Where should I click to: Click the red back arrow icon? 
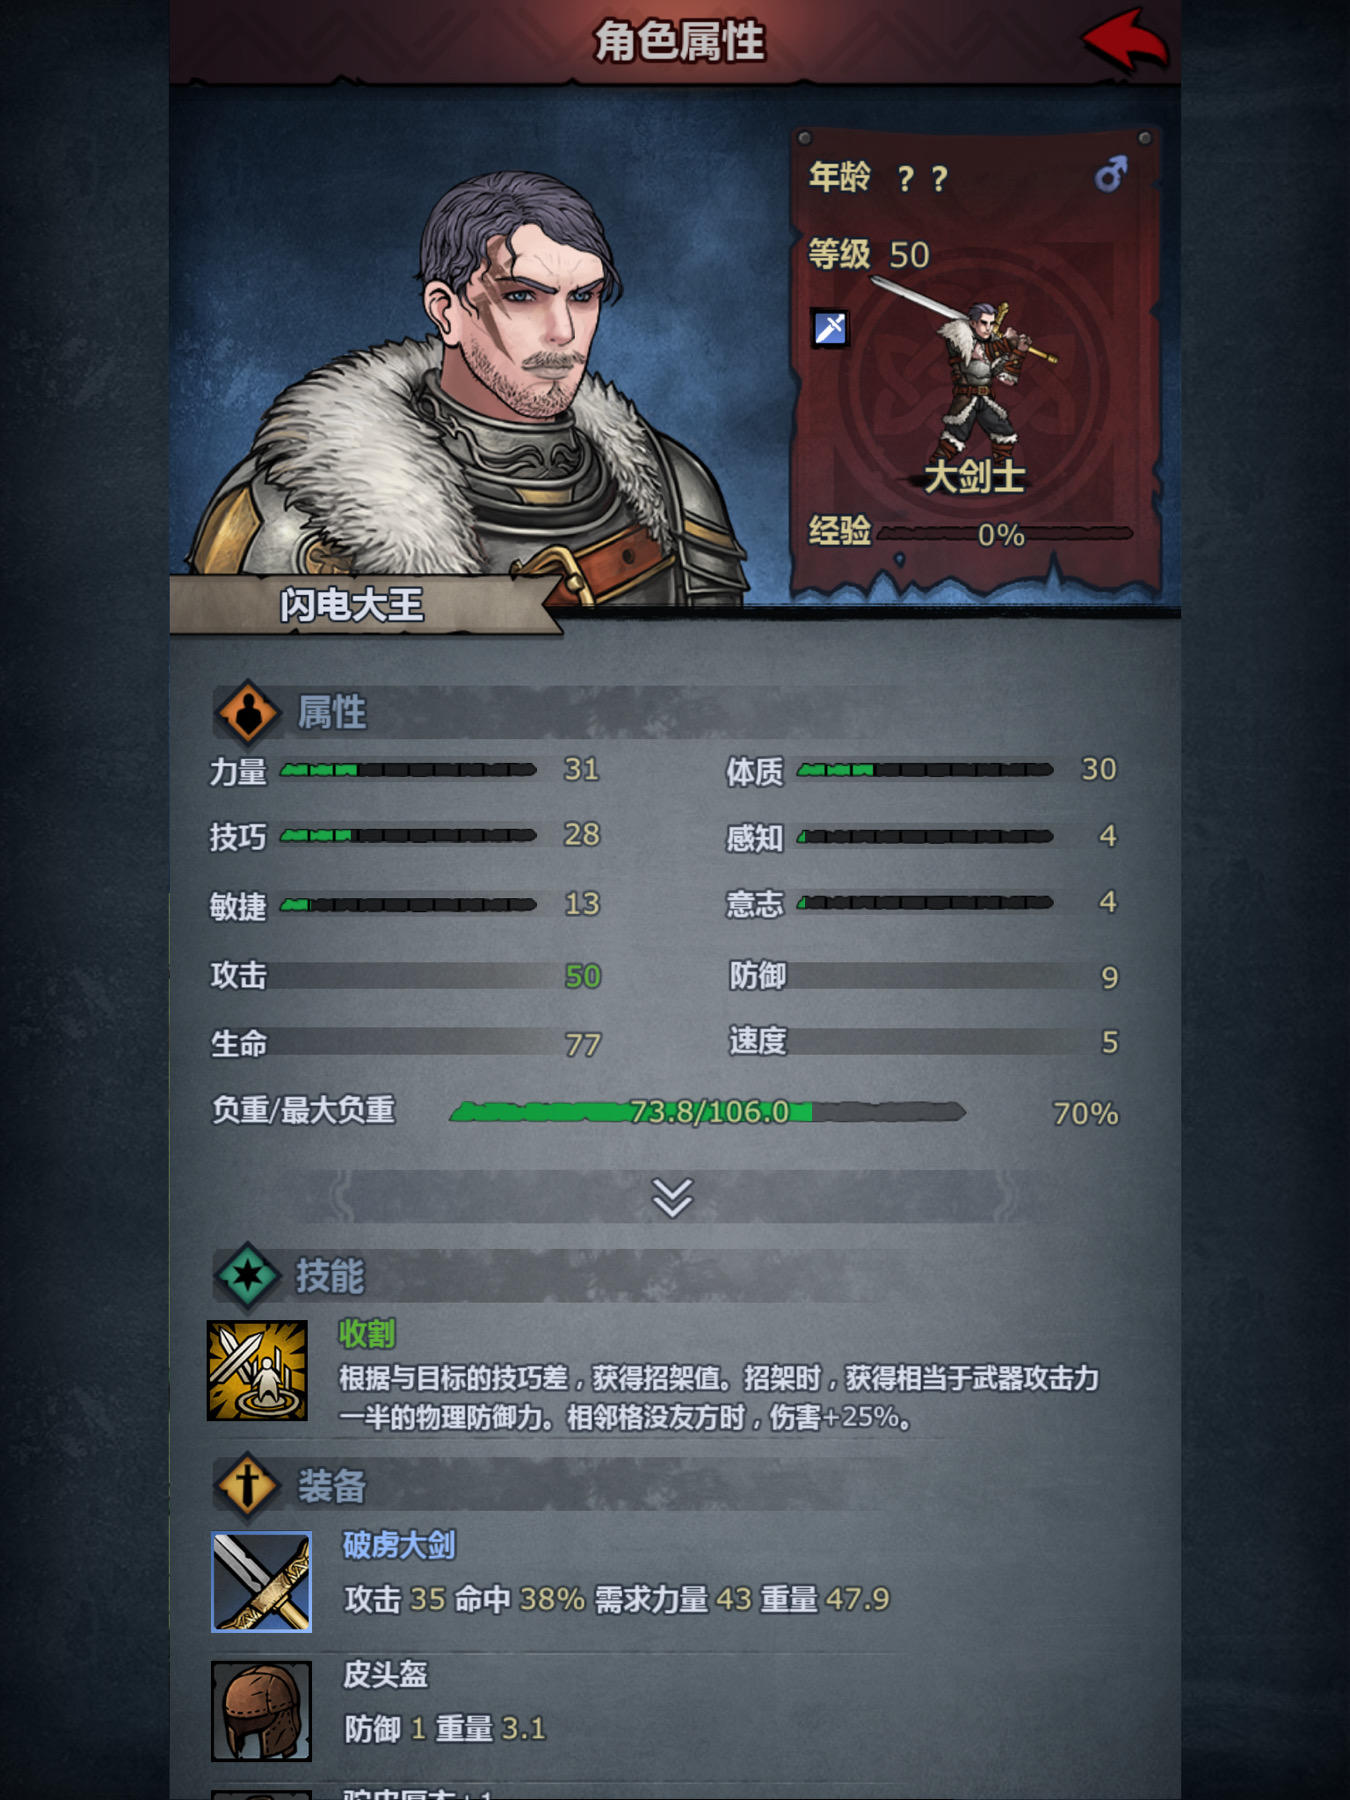(1124, 42)
